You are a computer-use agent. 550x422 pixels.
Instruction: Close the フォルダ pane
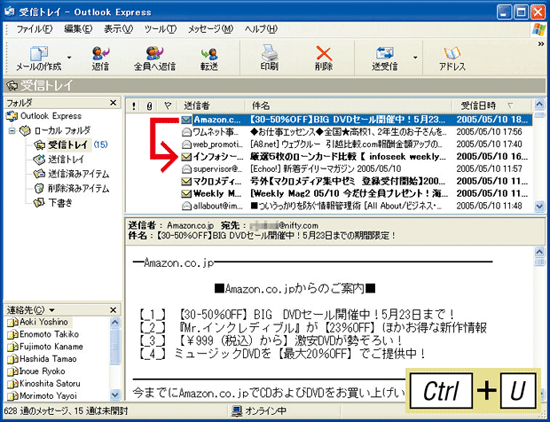point(113,103)
